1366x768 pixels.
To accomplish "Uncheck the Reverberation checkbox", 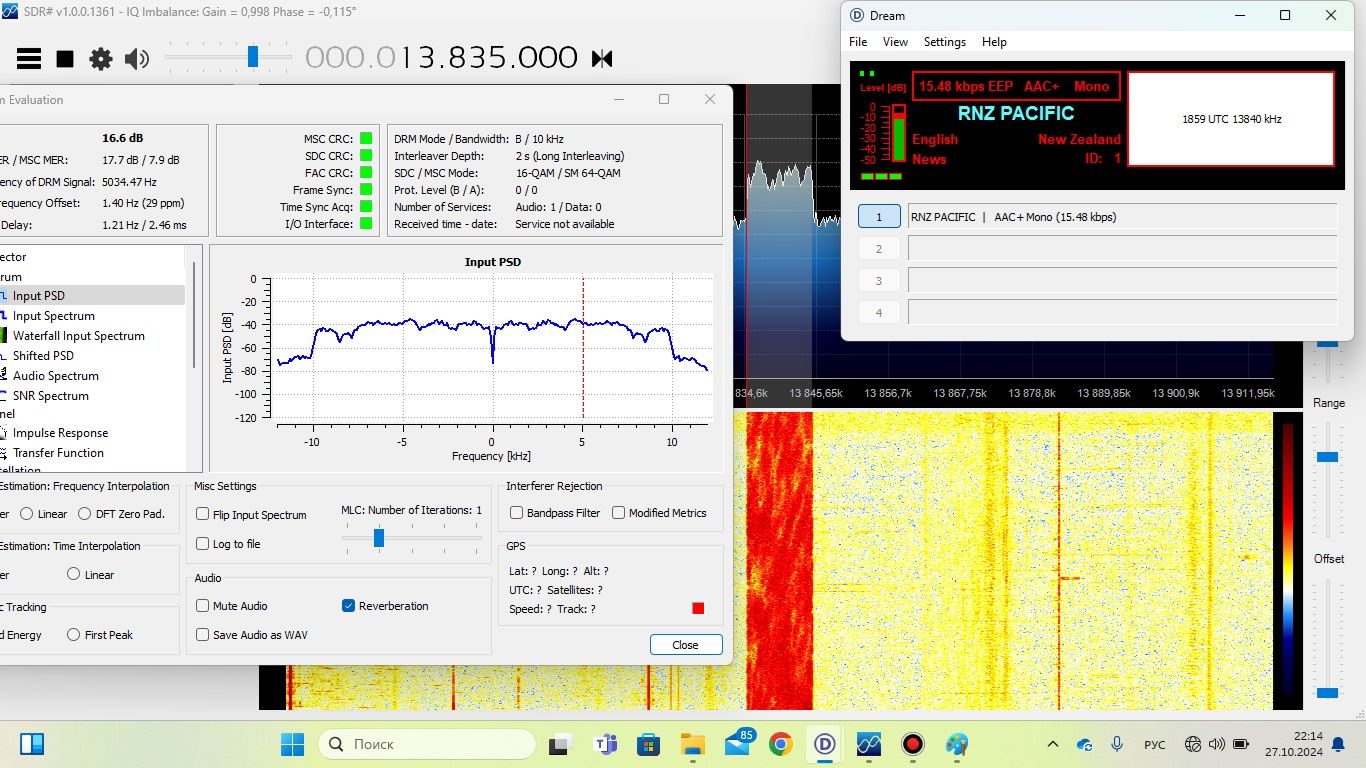I will click(x=348, y=606).
